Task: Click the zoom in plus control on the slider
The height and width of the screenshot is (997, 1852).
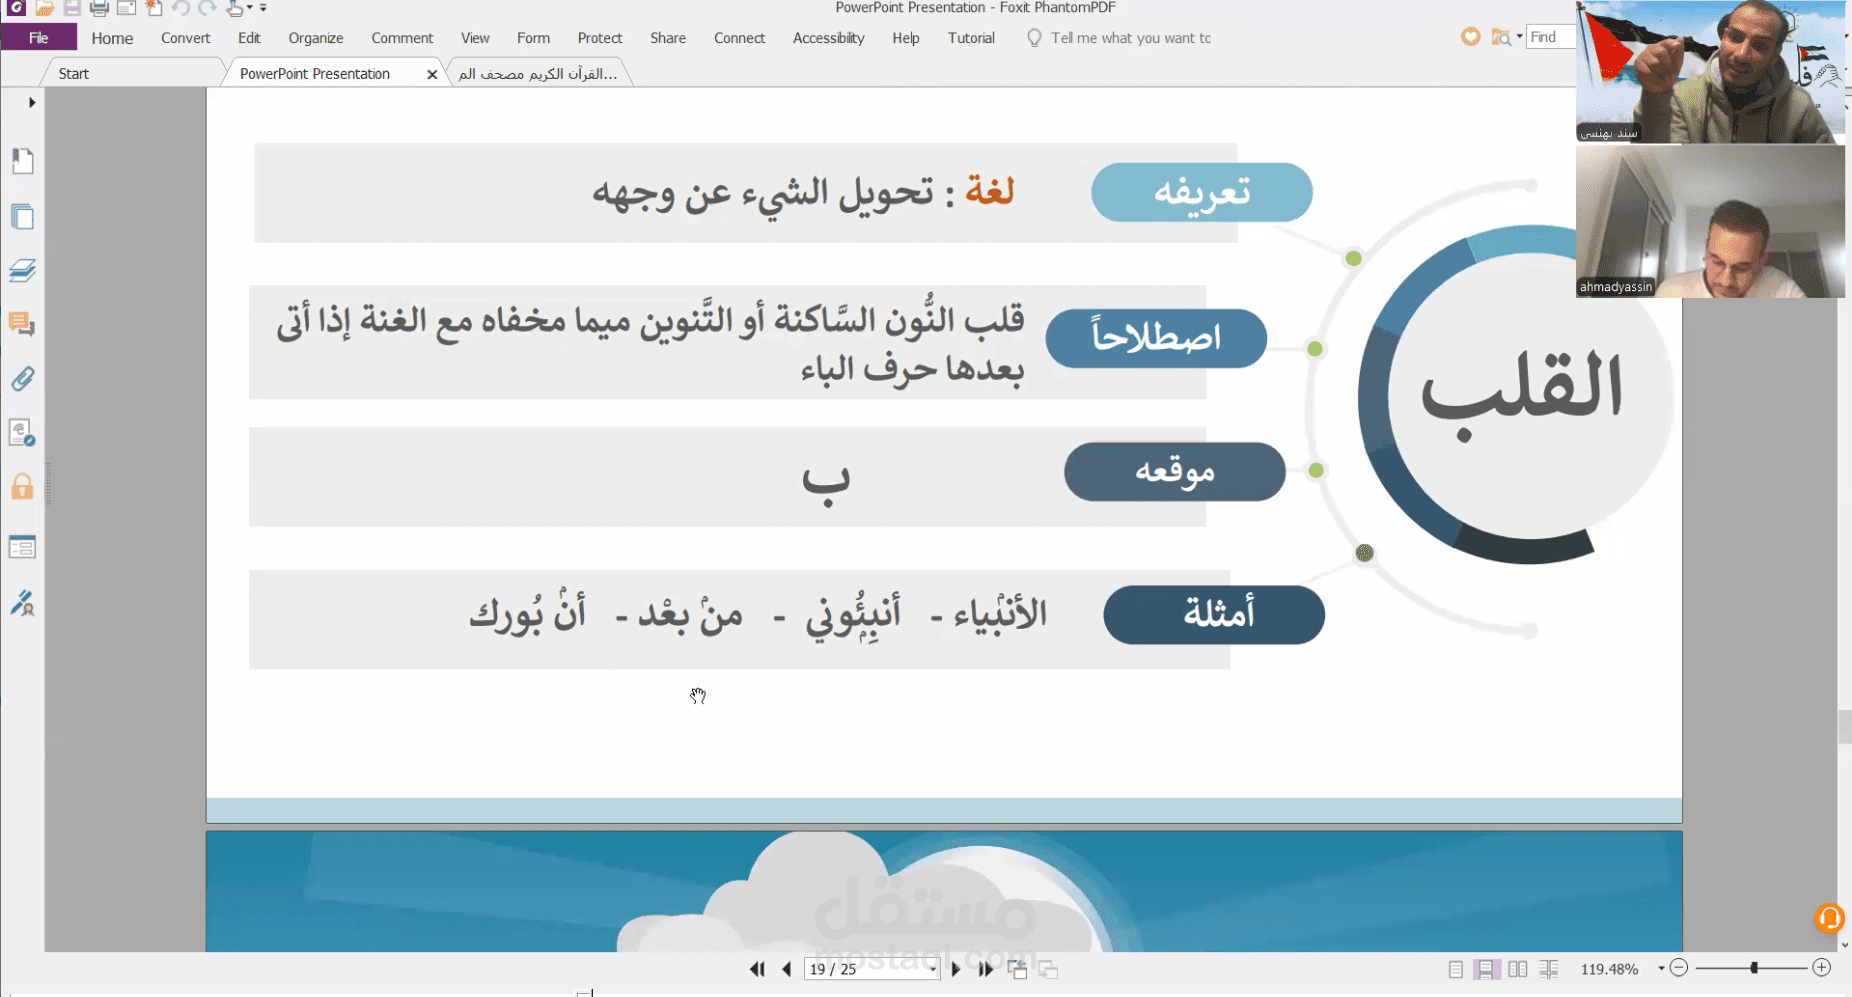Action: tap(1821, 968)
